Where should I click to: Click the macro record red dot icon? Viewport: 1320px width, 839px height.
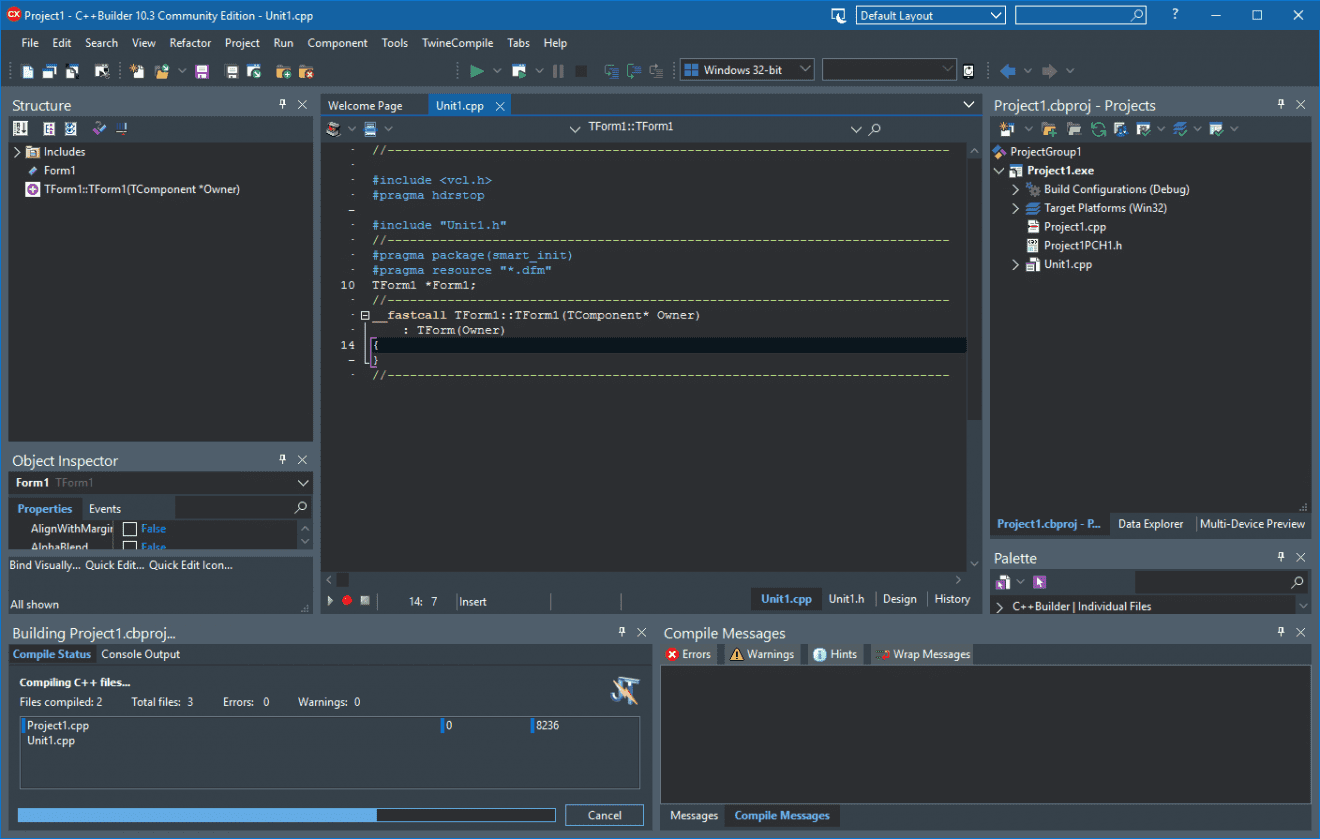click(347, 601)
